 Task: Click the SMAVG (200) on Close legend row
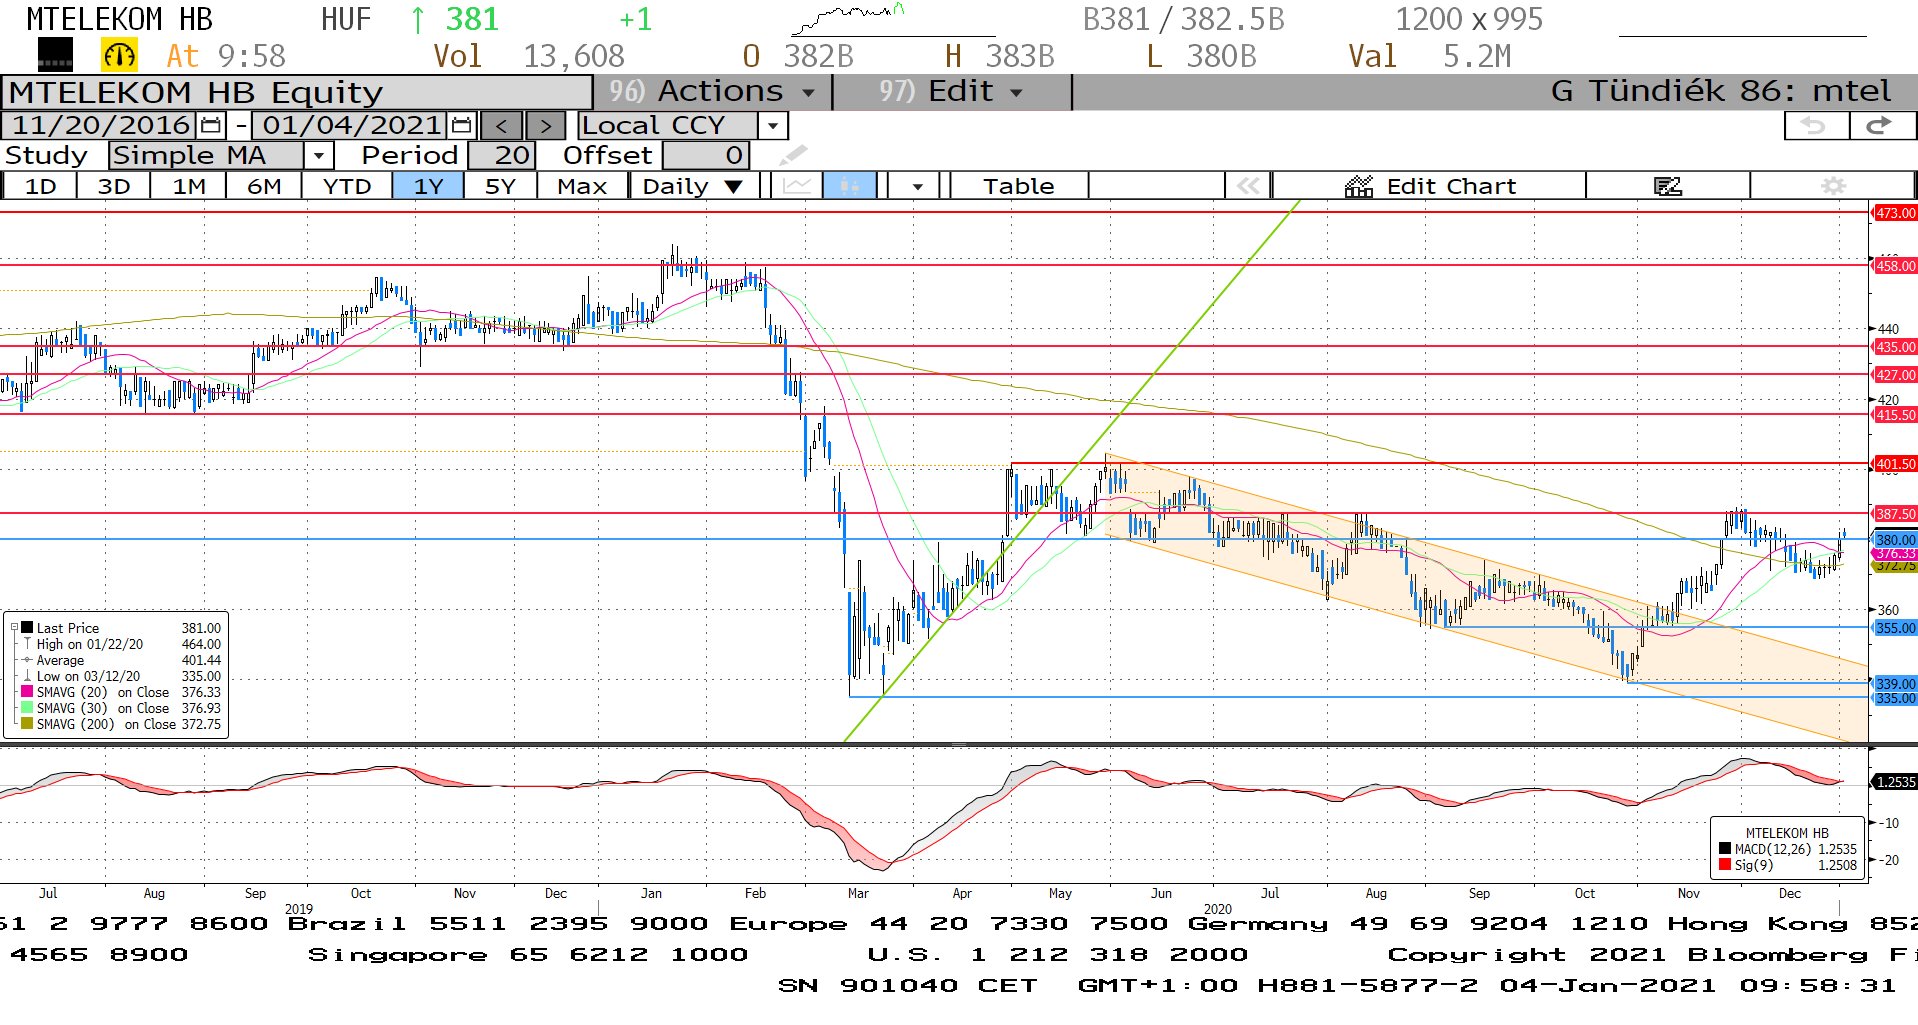121,724
